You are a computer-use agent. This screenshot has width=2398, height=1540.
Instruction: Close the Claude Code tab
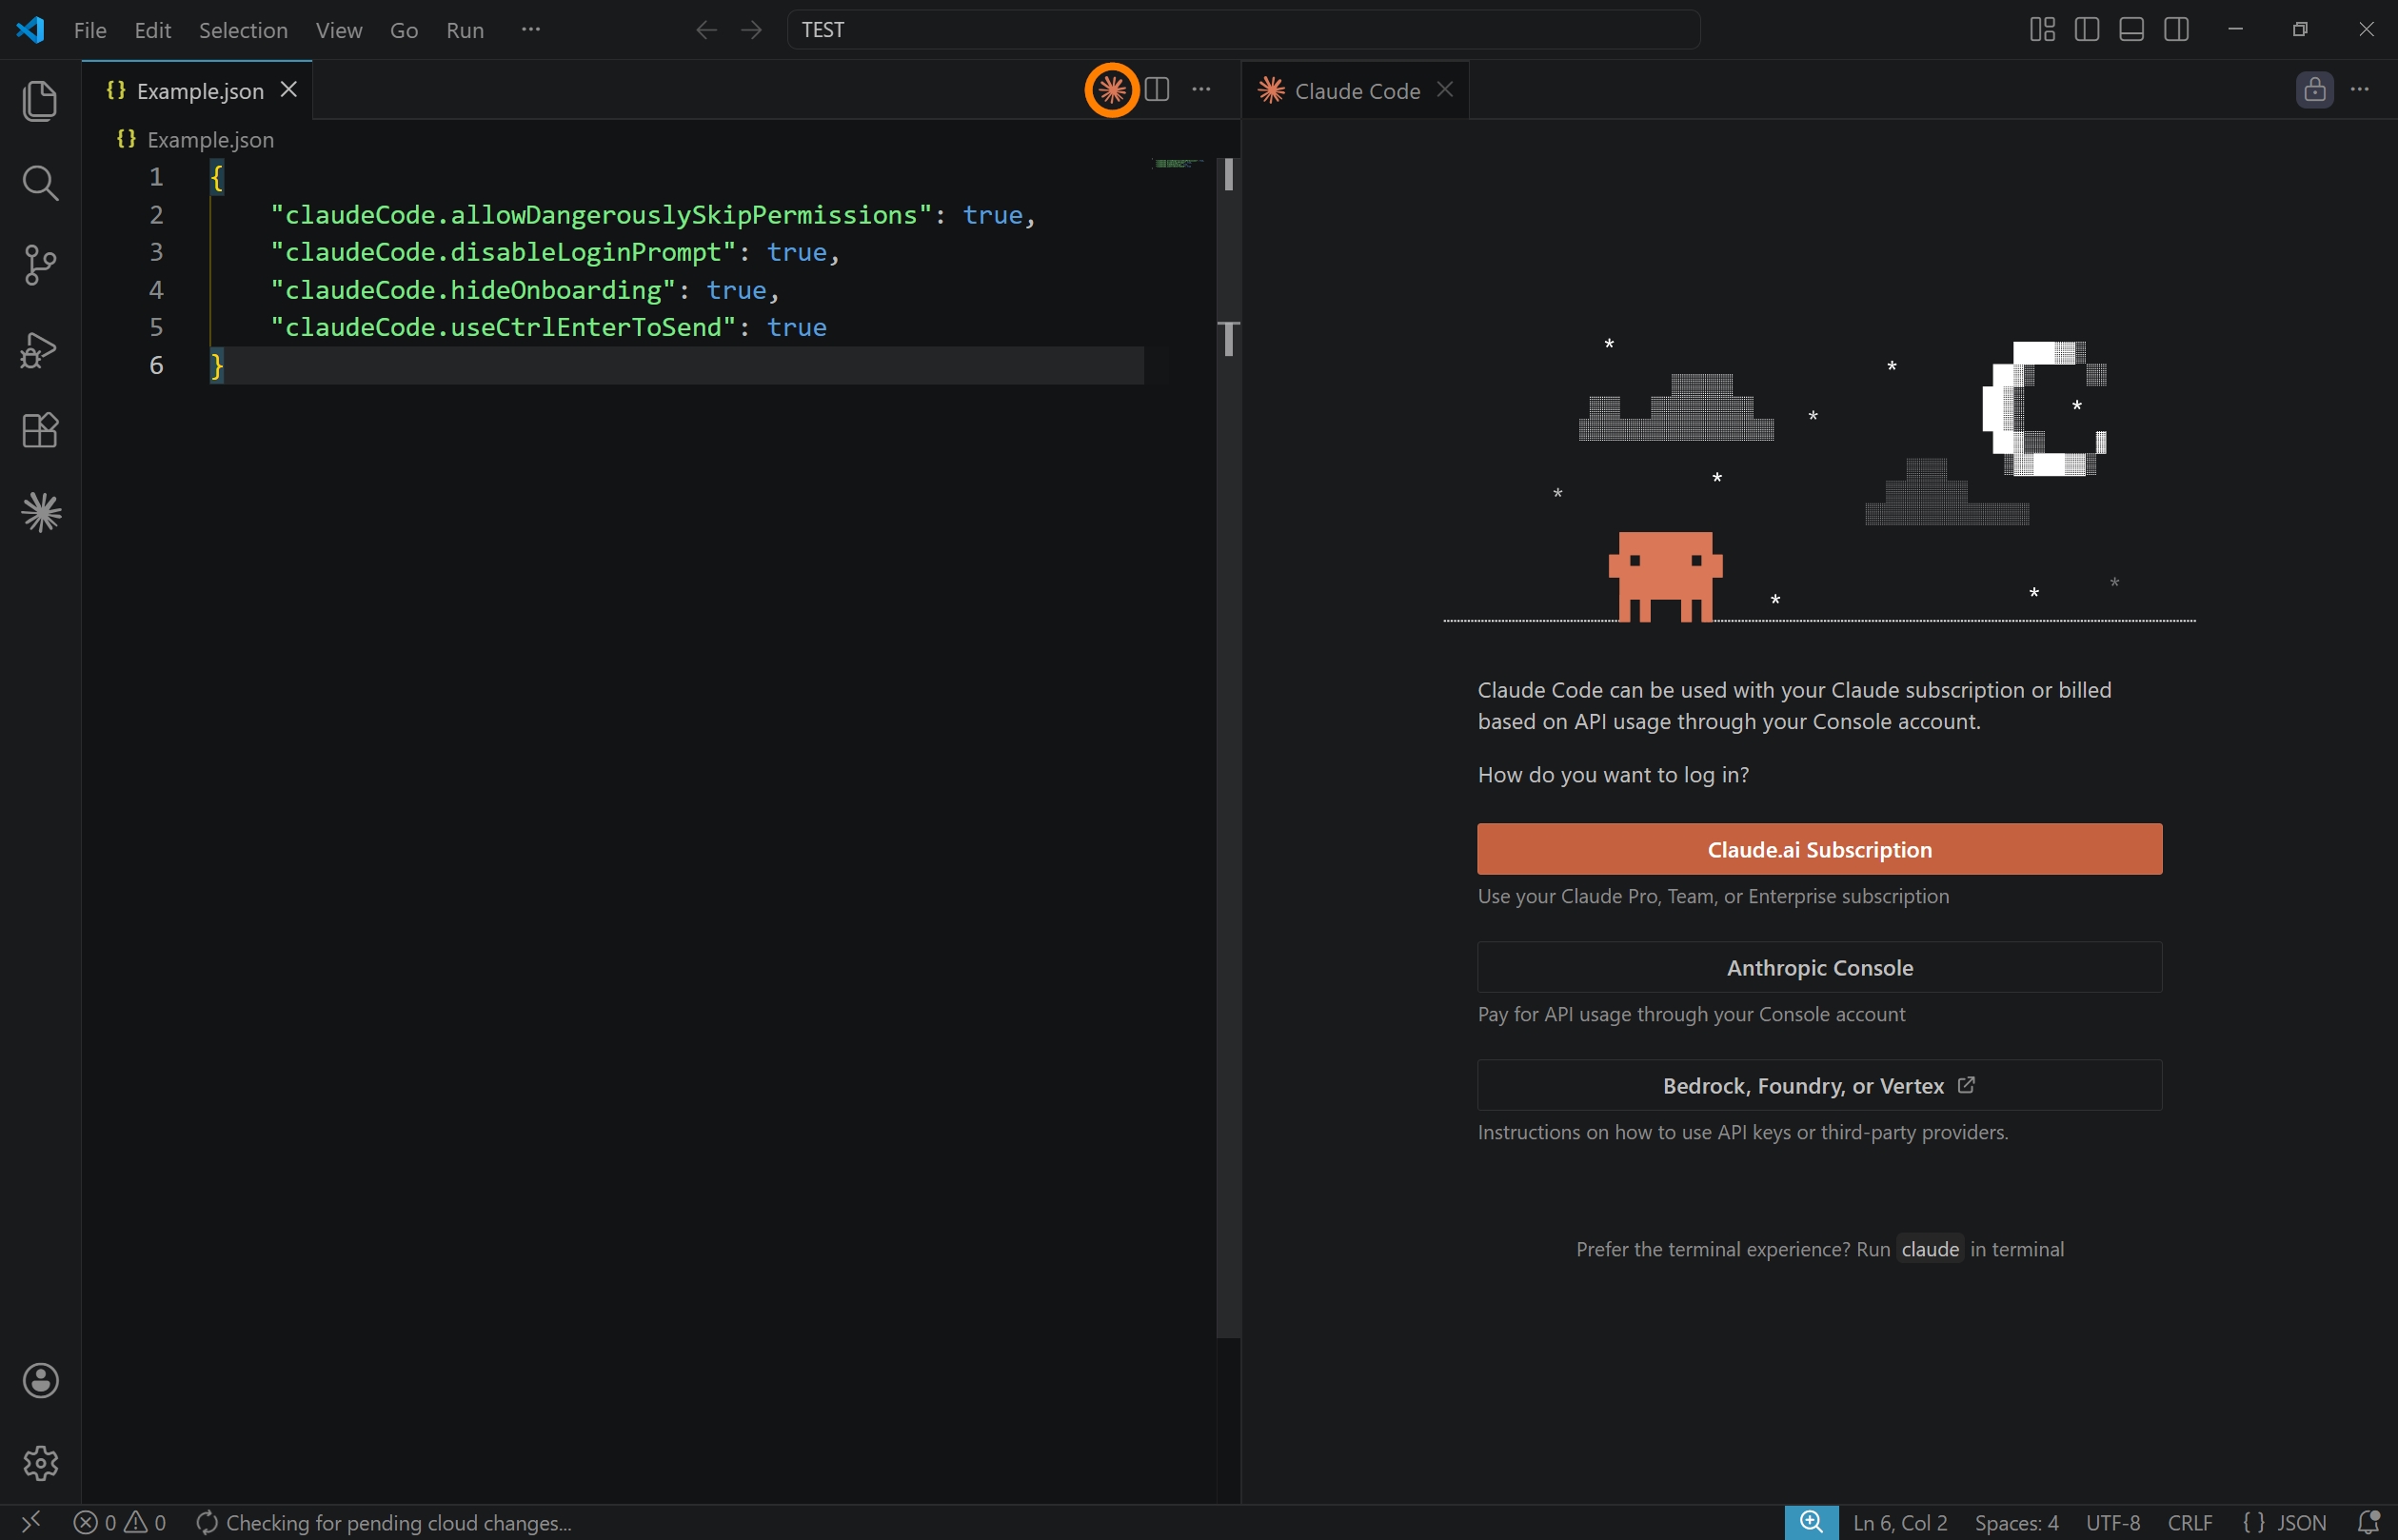click(1445, 90)
